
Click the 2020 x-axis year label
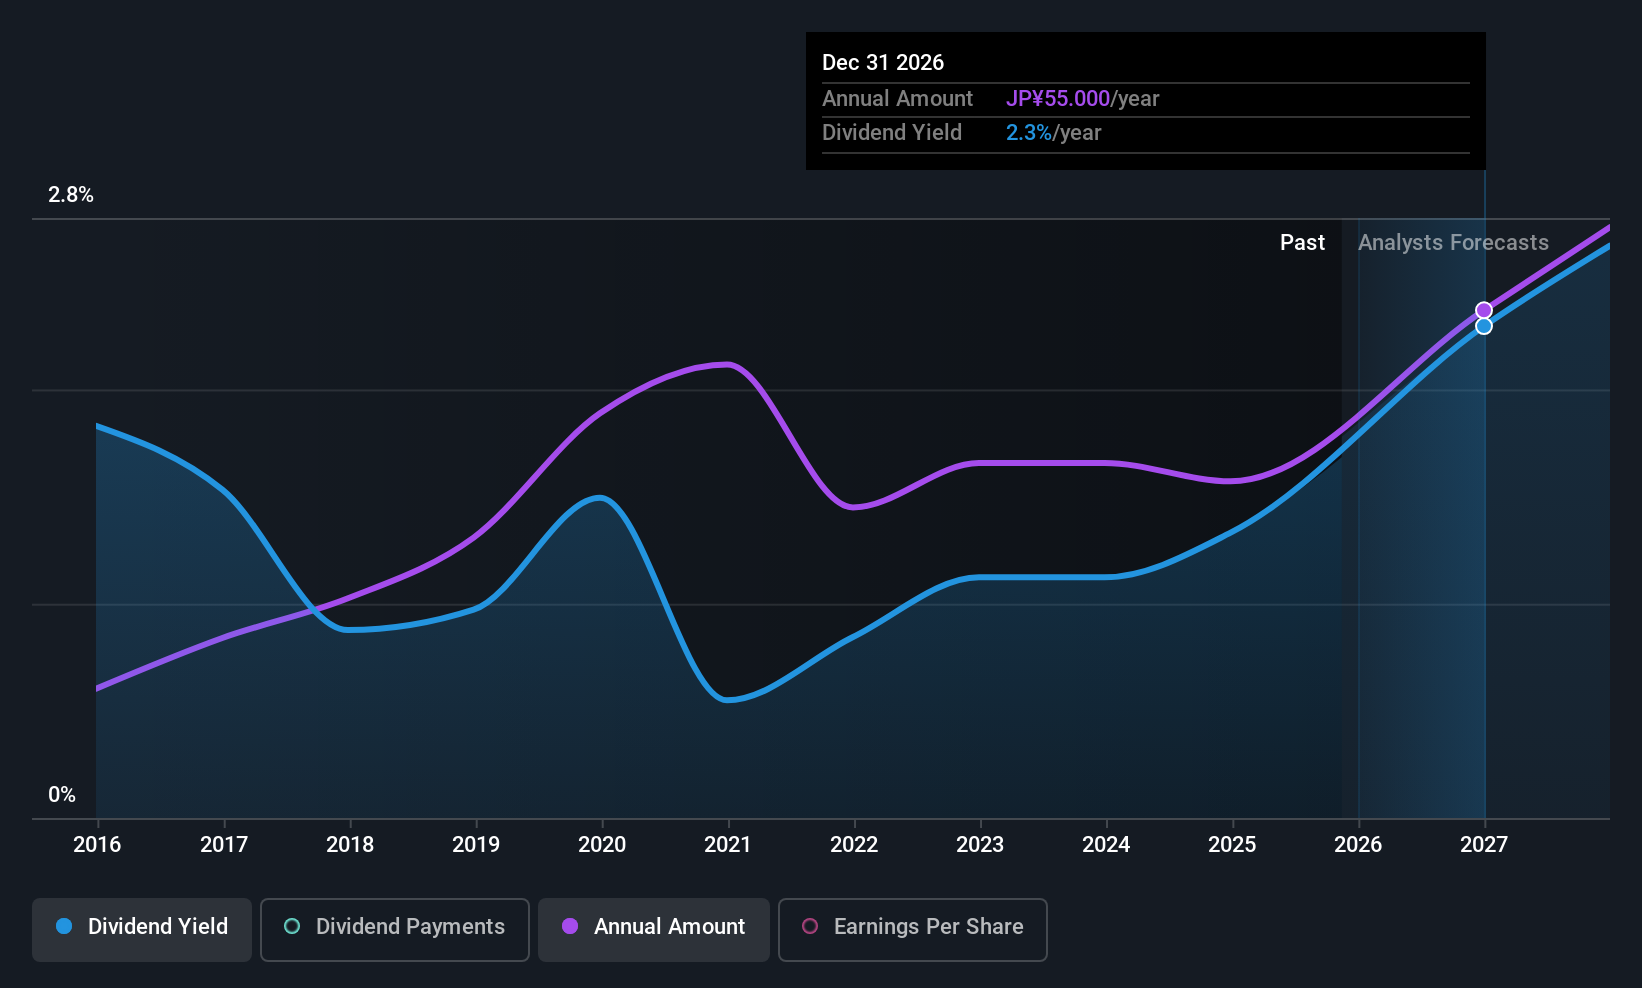pyautogui.click(x=602, y=845)
